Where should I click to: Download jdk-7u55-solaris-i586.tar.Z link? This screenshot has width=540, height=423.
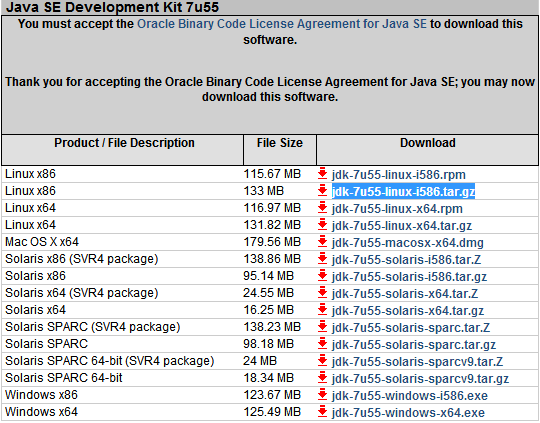pos(406,259)
